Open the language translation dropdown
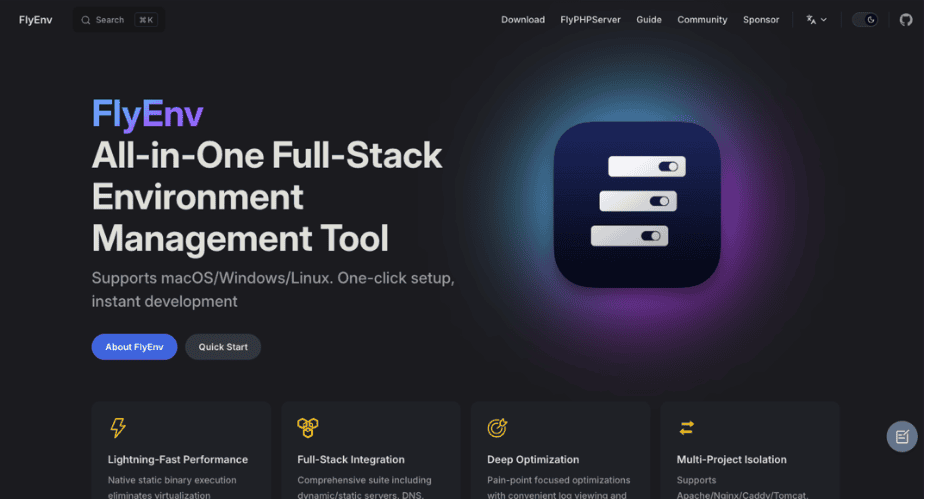Screen dimensions: 925x499 [816, 20]
